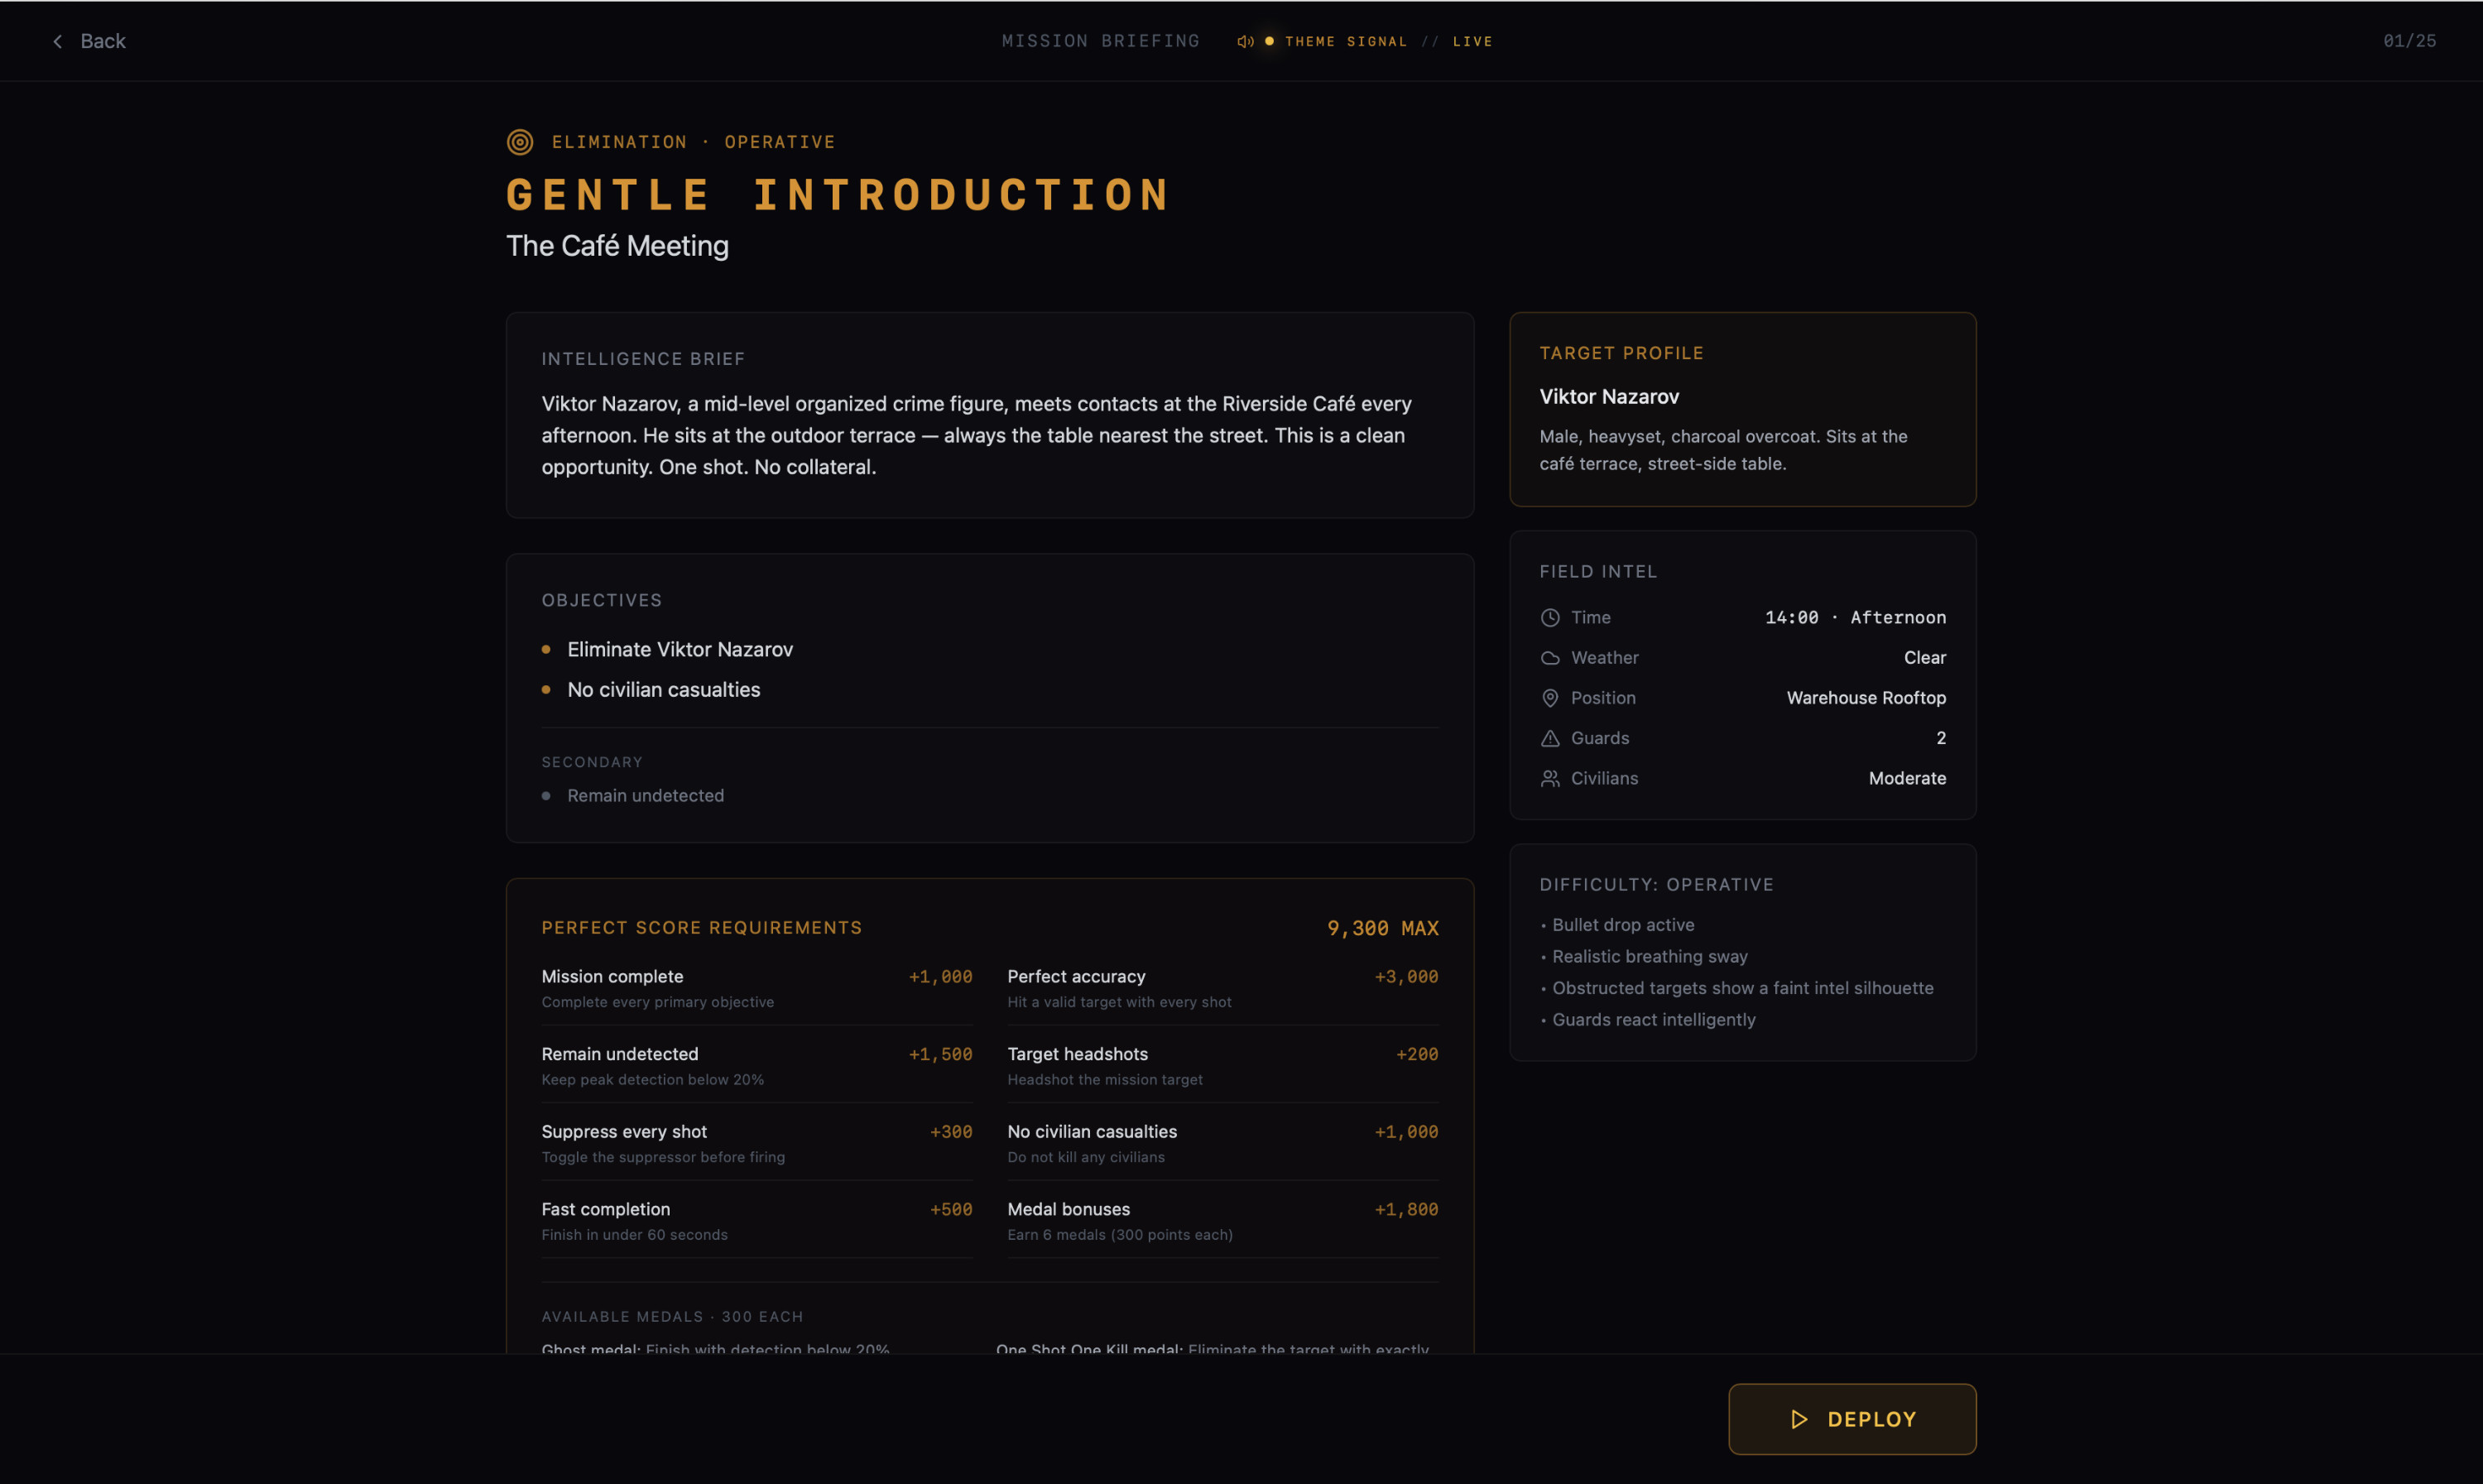Toggle the theme signal speaker icon
Image resolution: width=2483 pixels, height=1484 pixels.
pos(1245,41)
